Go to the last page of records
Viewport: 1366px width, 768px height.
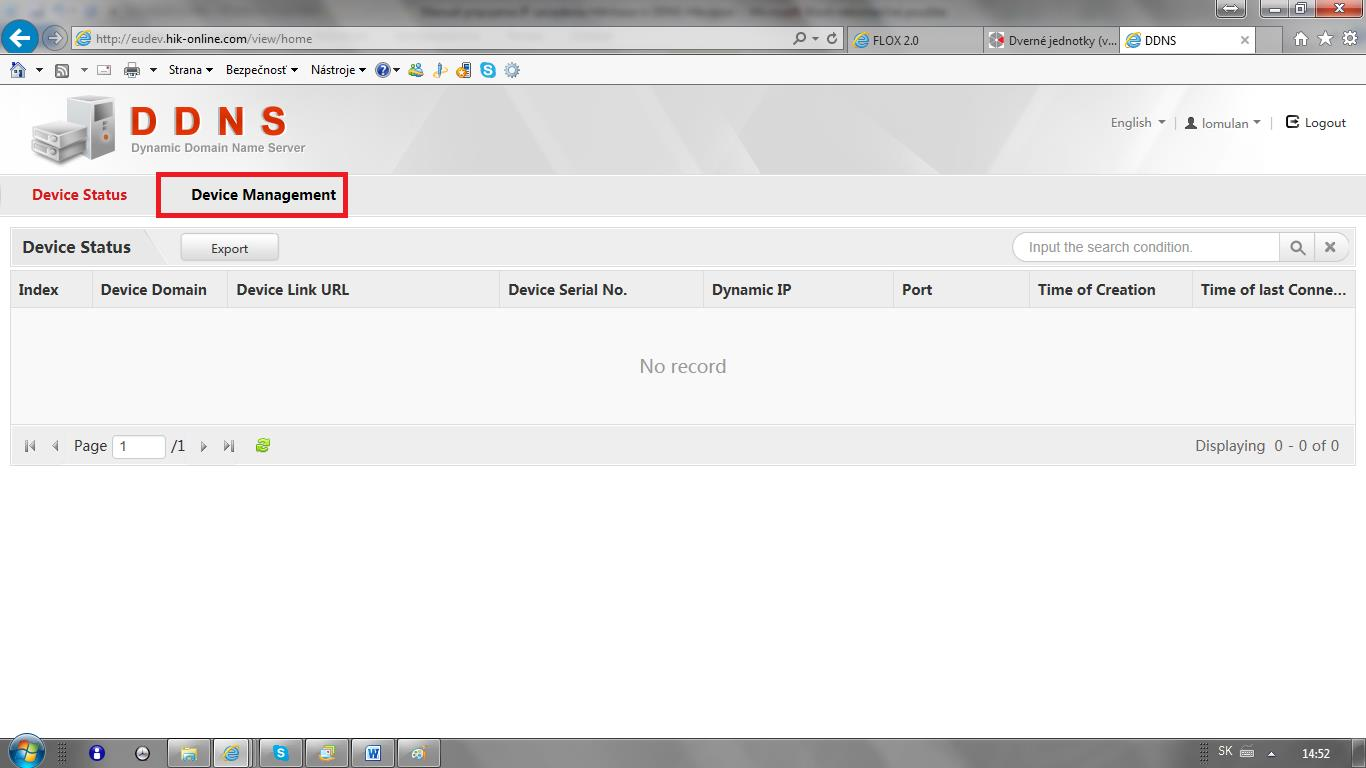[229, 446]
